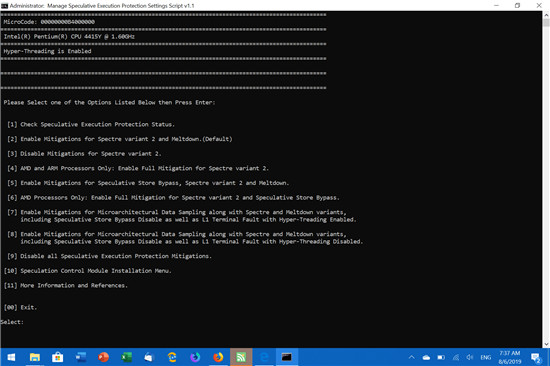Switch input language via ENG indicator
This screenshot has height=366, width=550.
tap(486, 358)
